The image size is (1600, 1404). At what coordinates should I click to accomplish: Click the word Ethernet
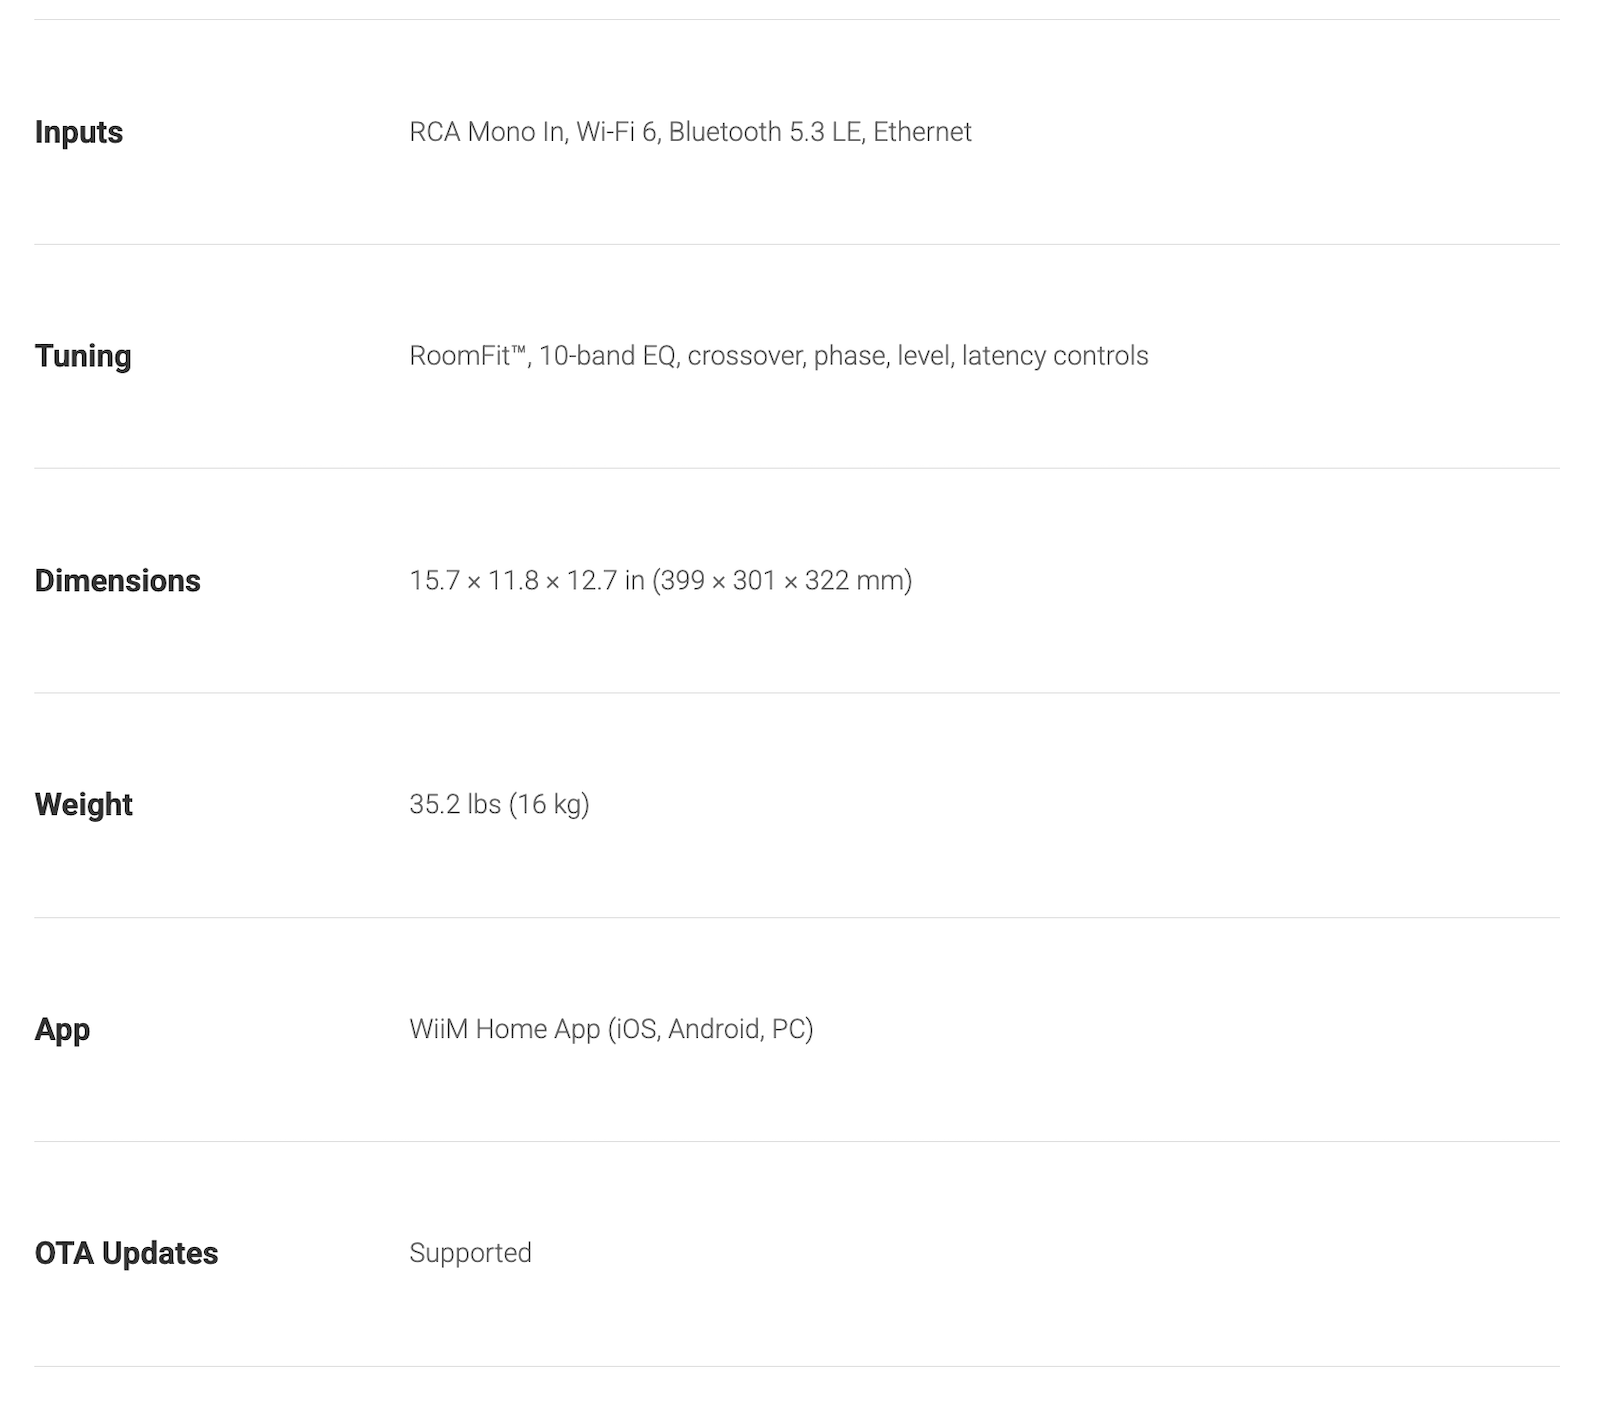[x=922, y=132]
